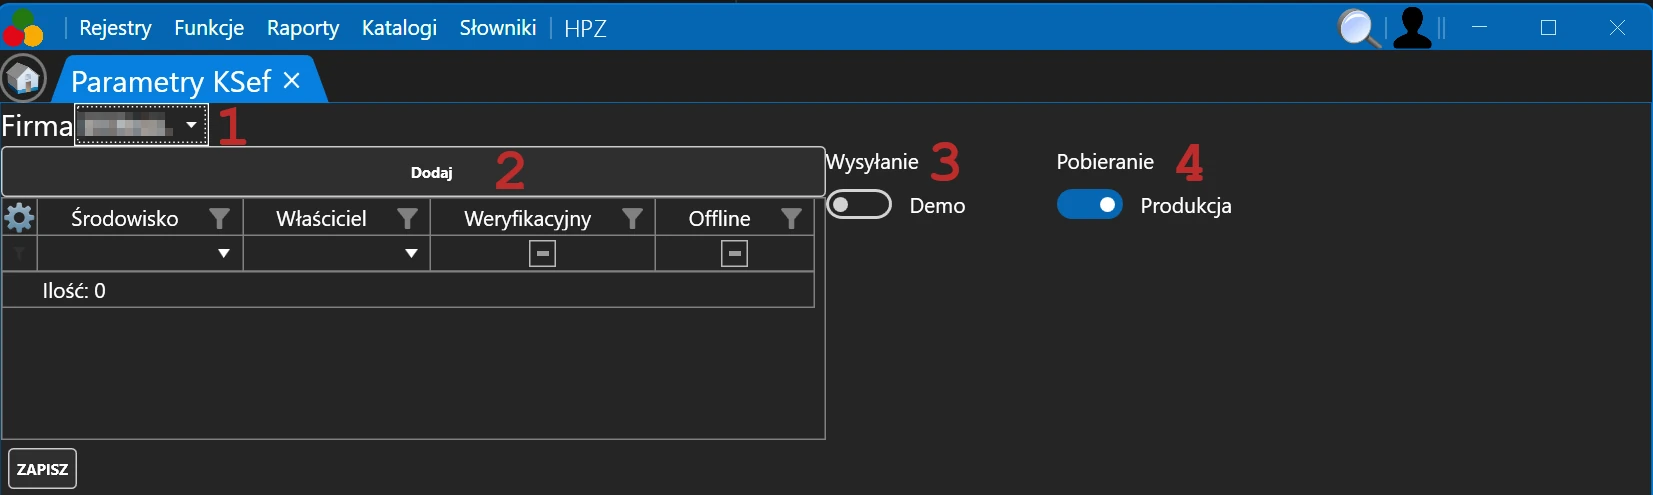
Task: Click the user profile icon
Action: pos(1412,28)
